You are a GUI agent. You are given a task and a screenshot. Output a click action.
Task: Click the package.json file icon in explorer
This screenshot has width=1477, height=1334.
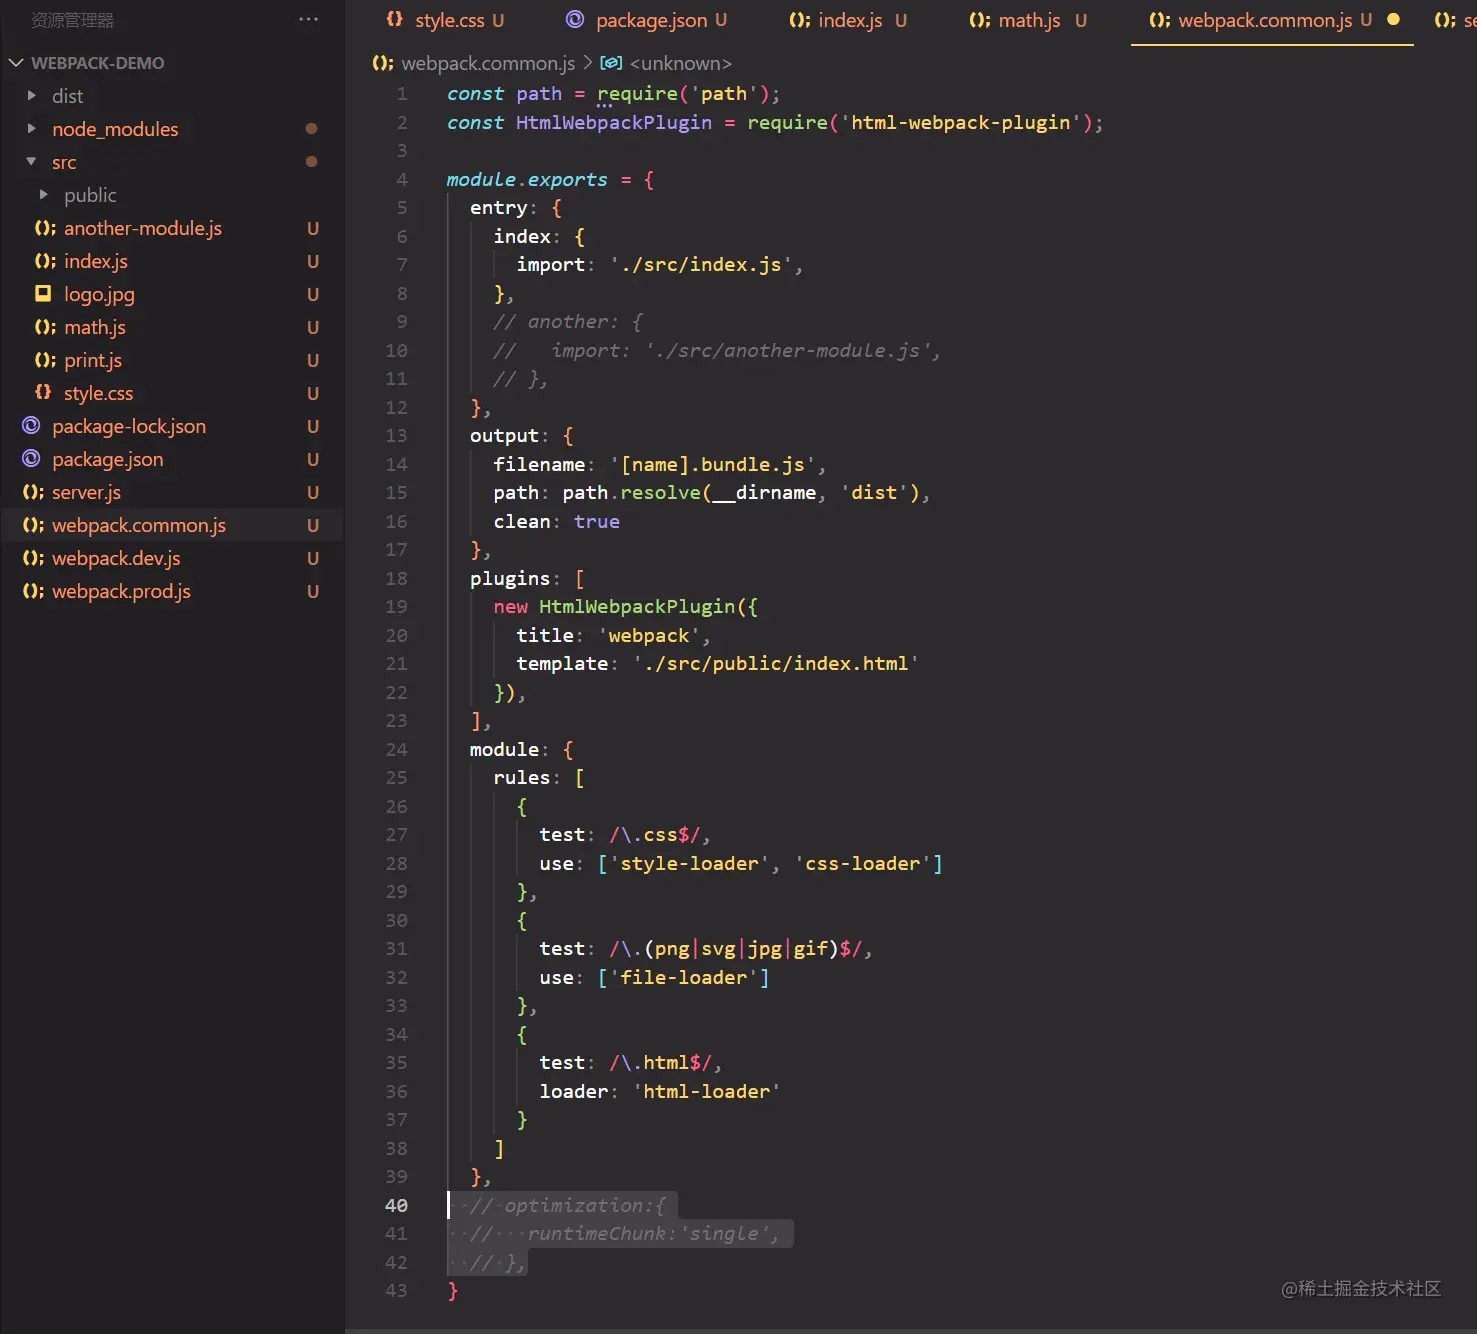coord(31,459)
